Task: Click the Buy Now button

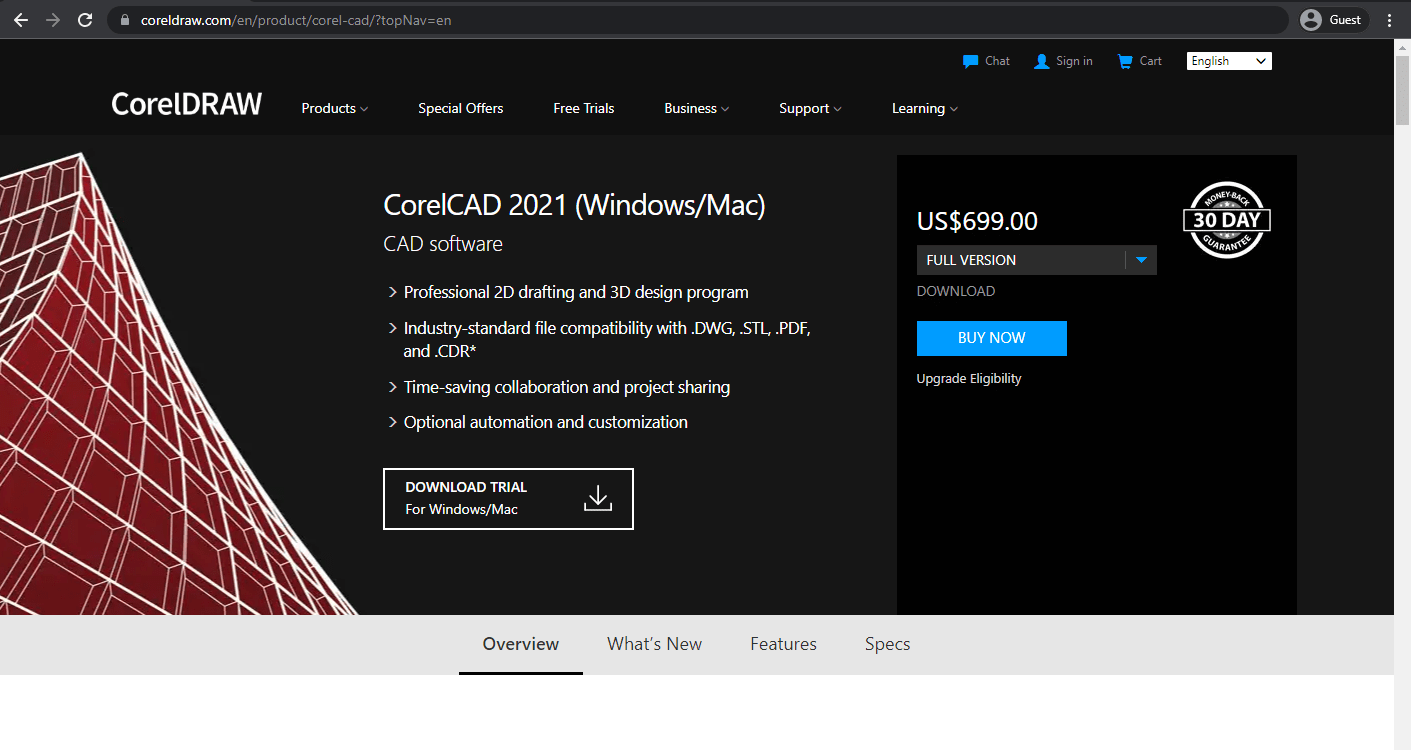Action: click(992, 338)
